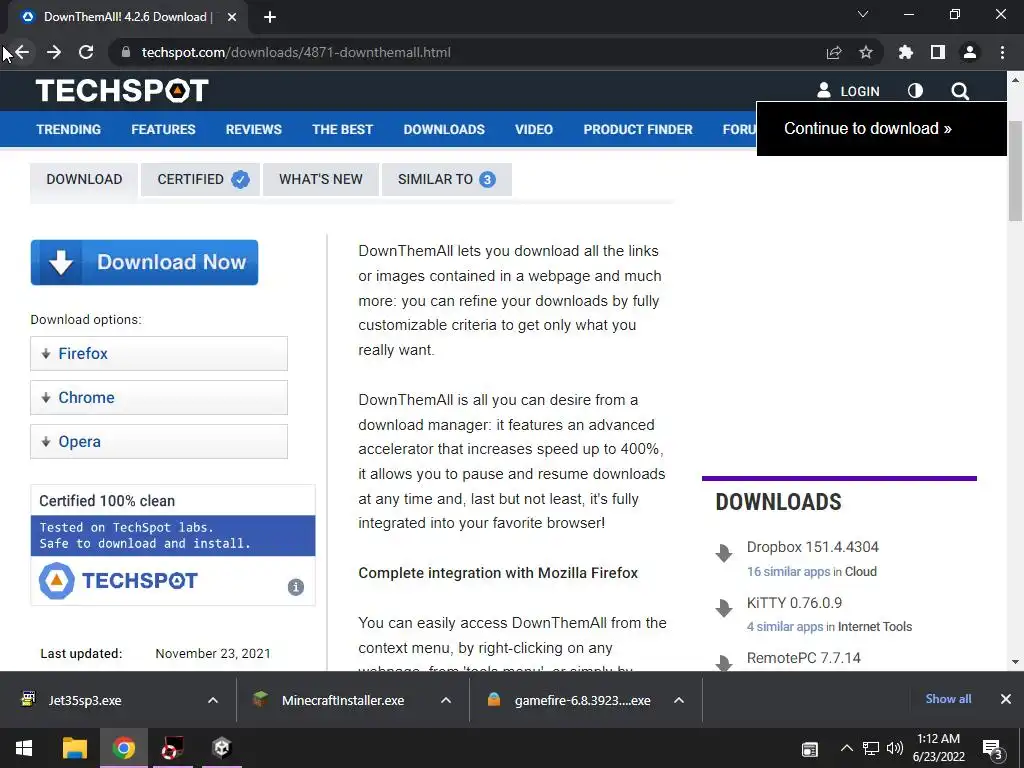Click the Cloud category link
The width and height of the screenshot is (1024, 768).
coord(861,571)
